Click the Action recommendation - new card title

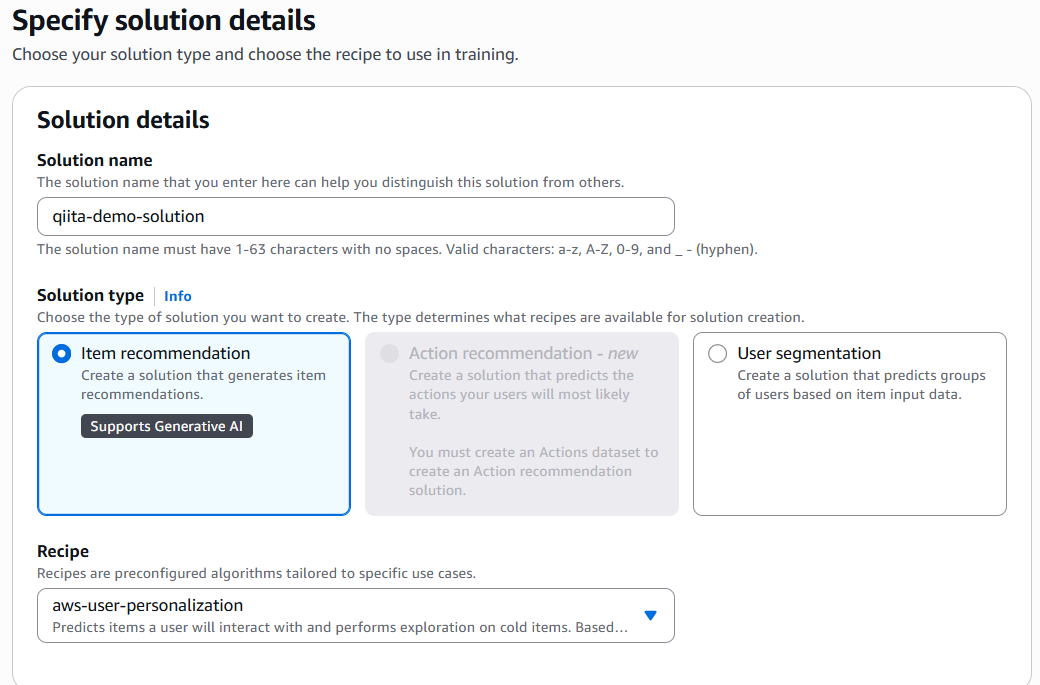coord(523,353)
